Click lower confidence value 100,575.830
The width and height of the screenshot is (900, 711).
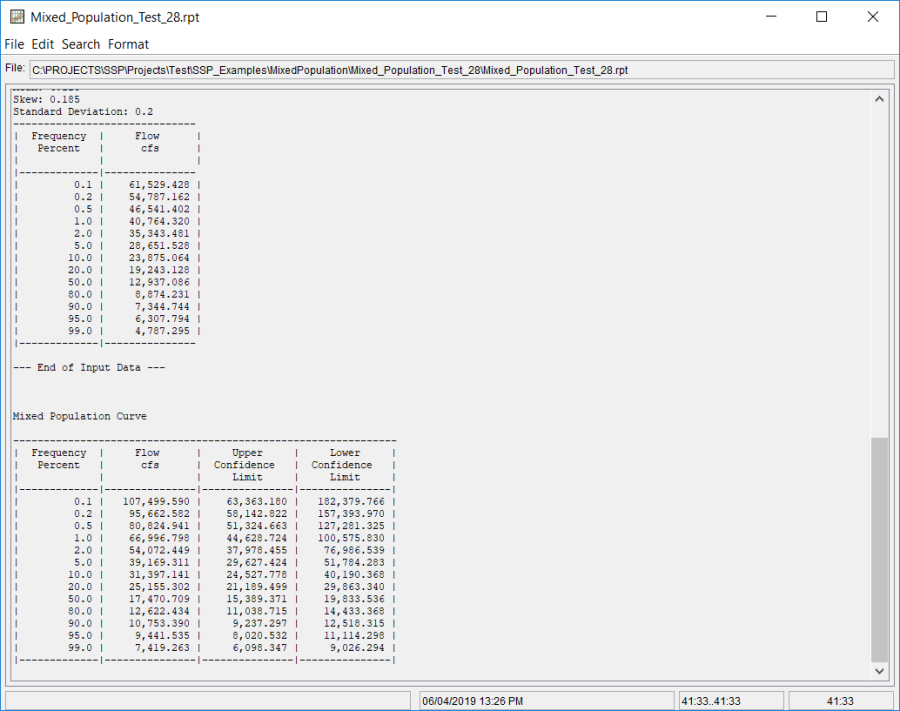(x=351, y=538)
